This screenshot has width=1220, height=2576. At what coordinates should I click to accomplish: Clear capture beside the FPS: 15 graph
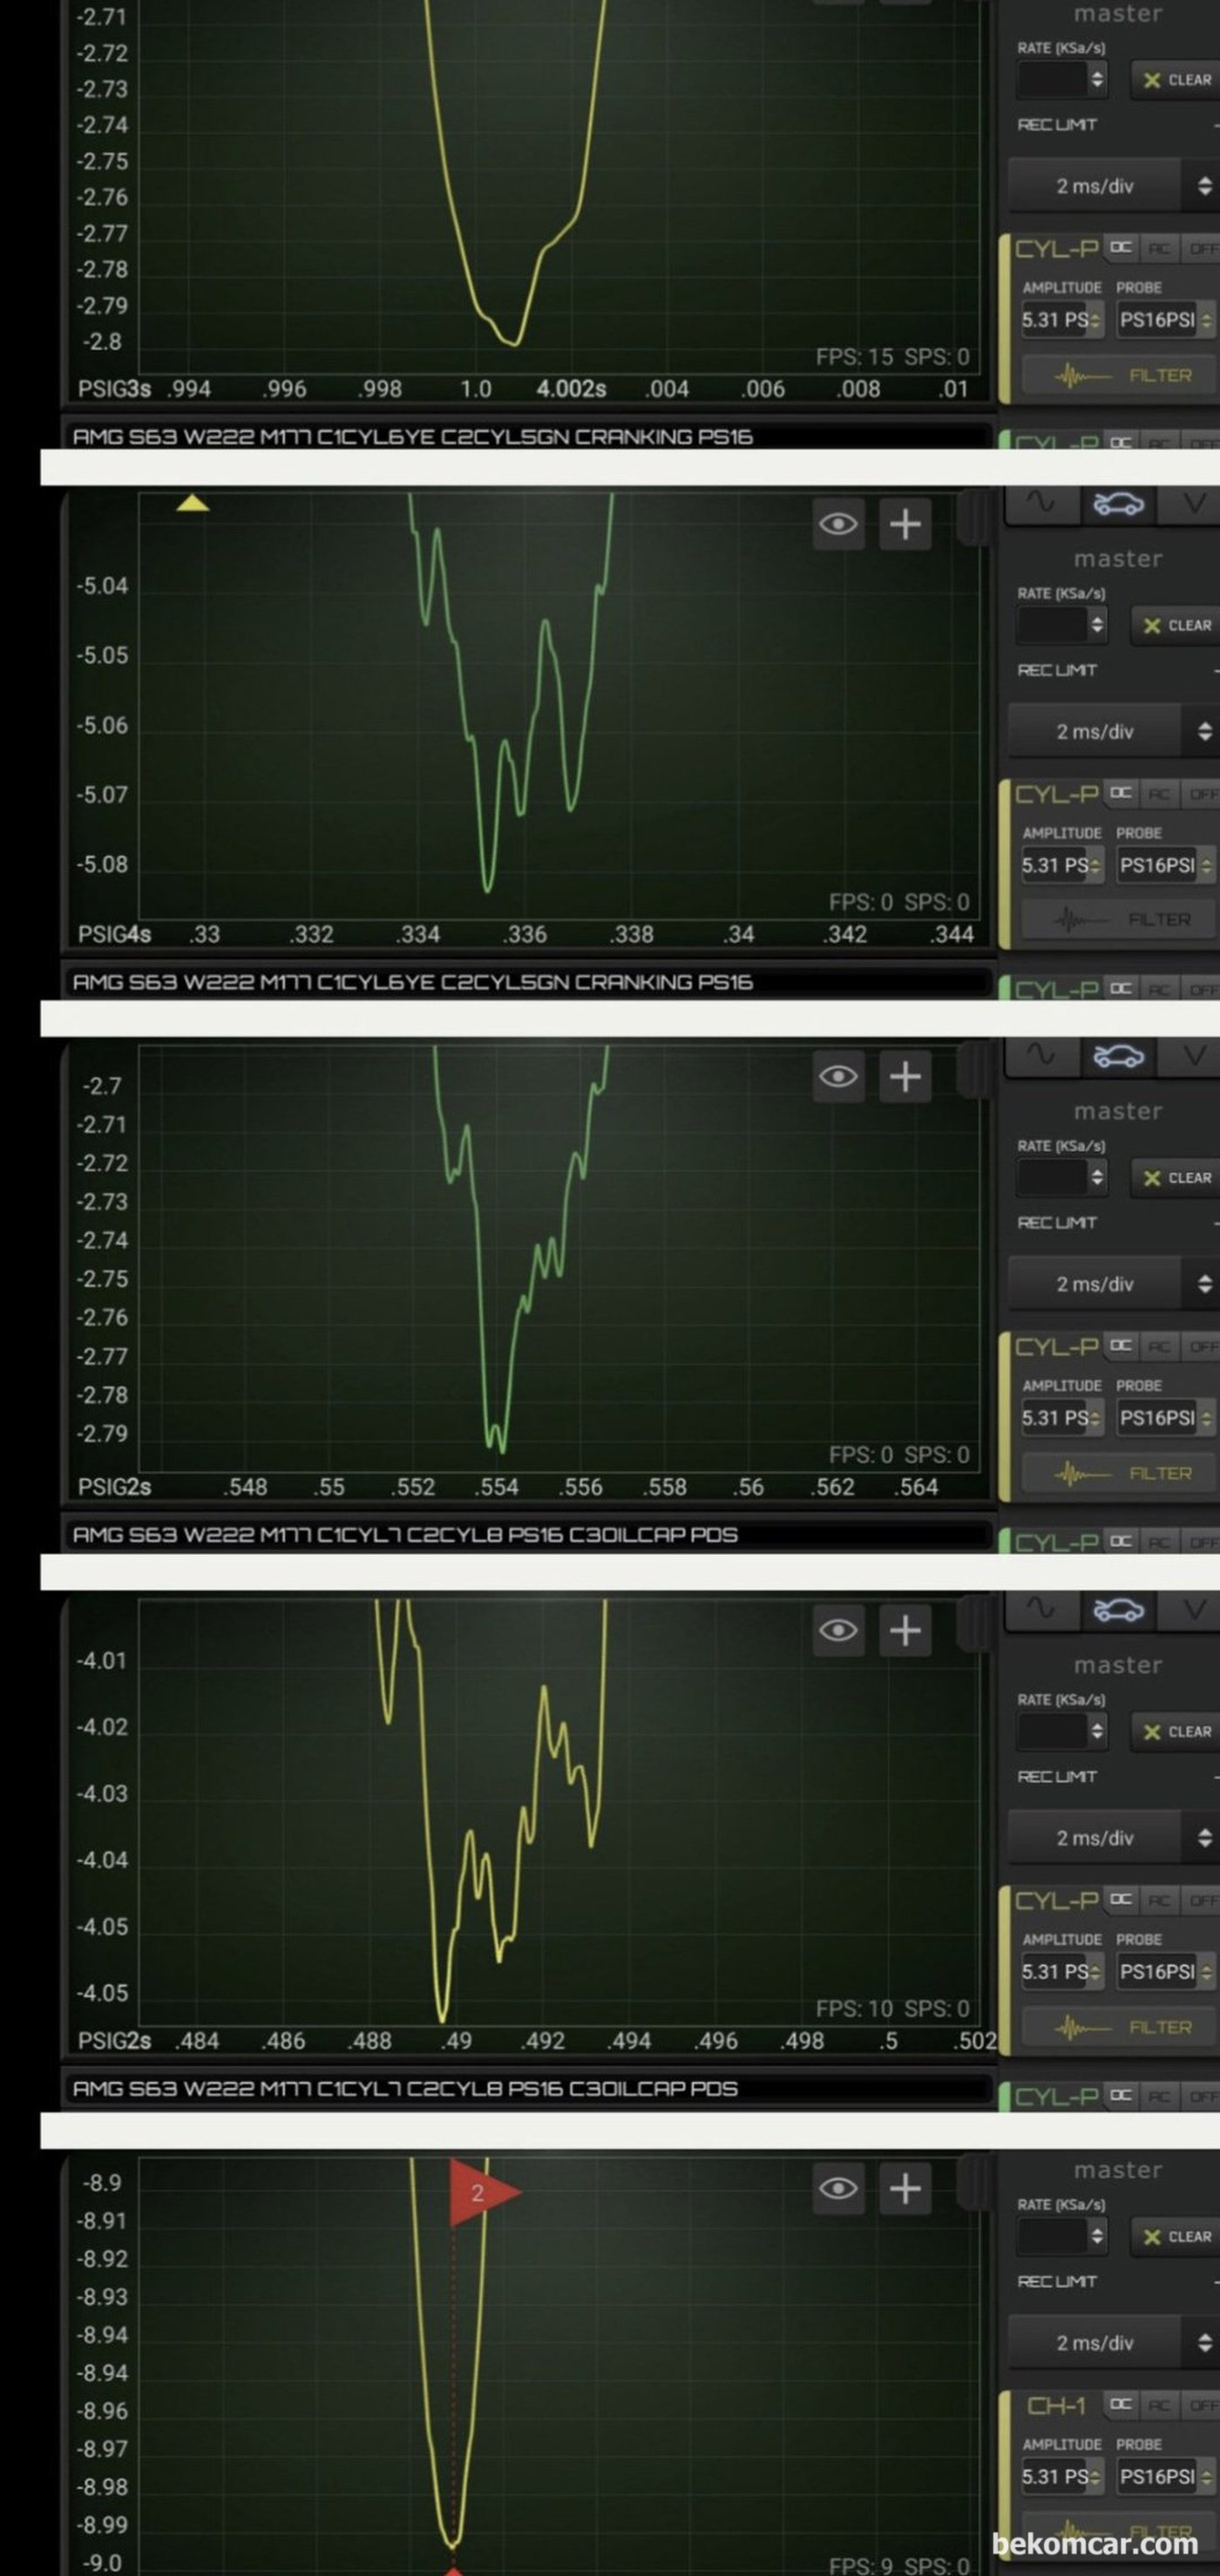pyautogui.click(x=1176, y=80)
